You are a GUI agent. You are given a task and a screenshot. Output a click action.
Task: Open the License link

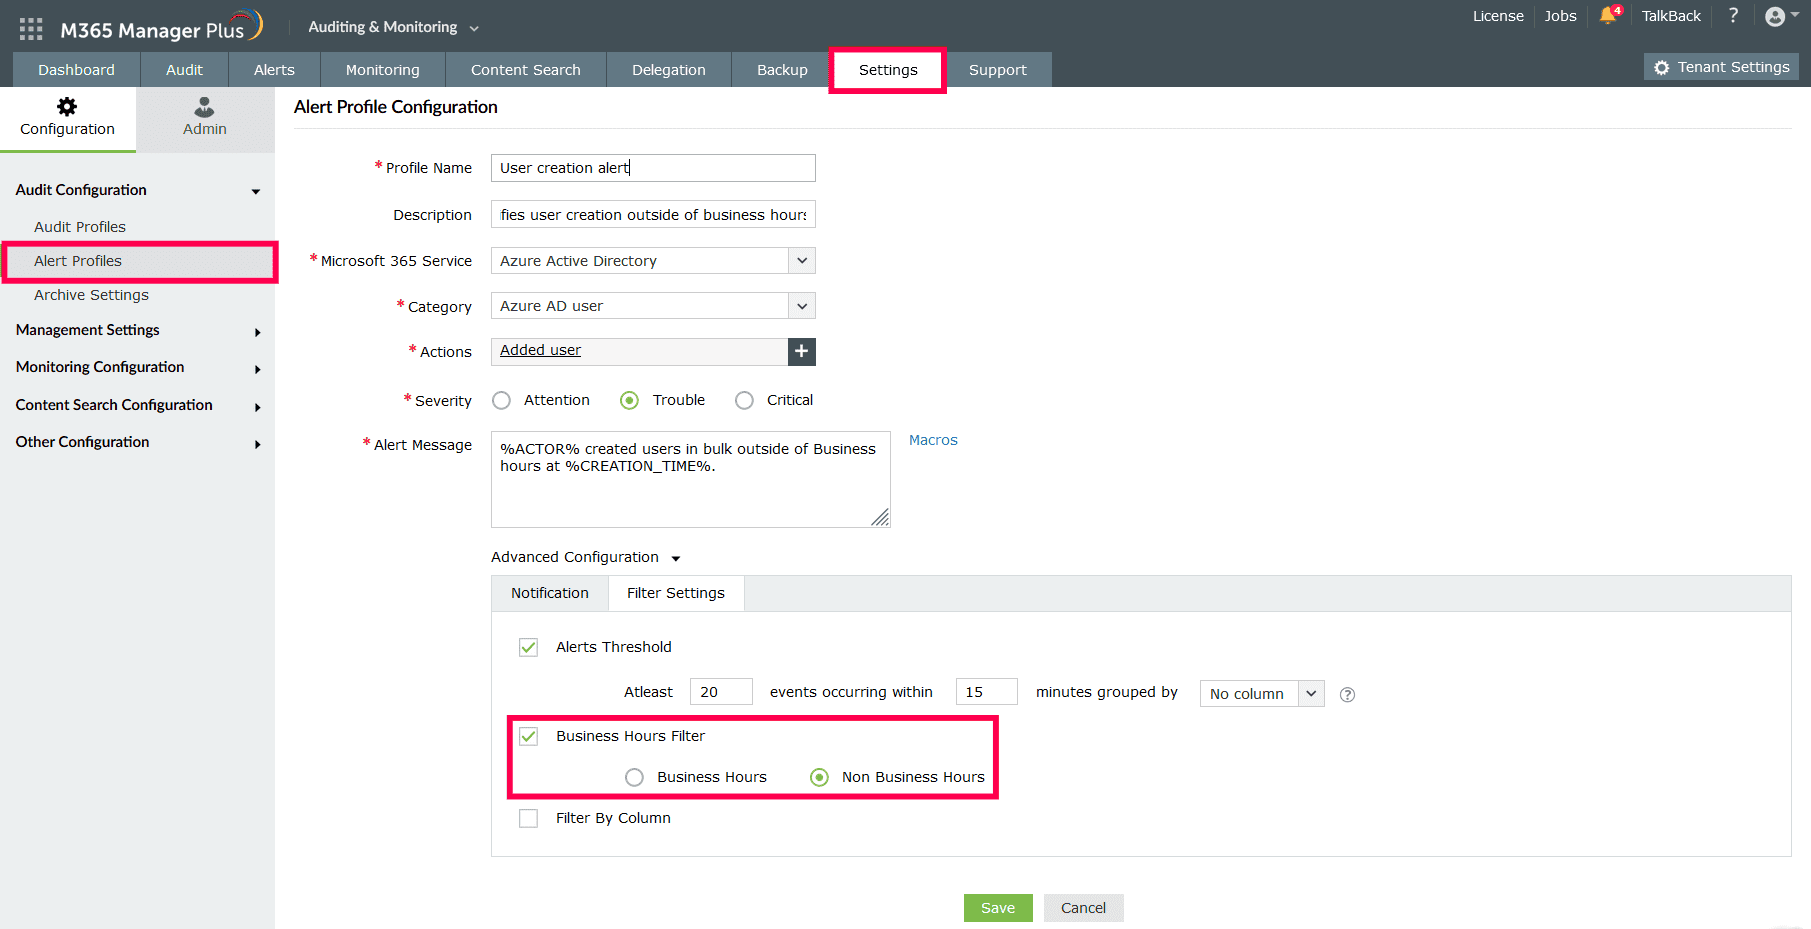coord(1498,16)
